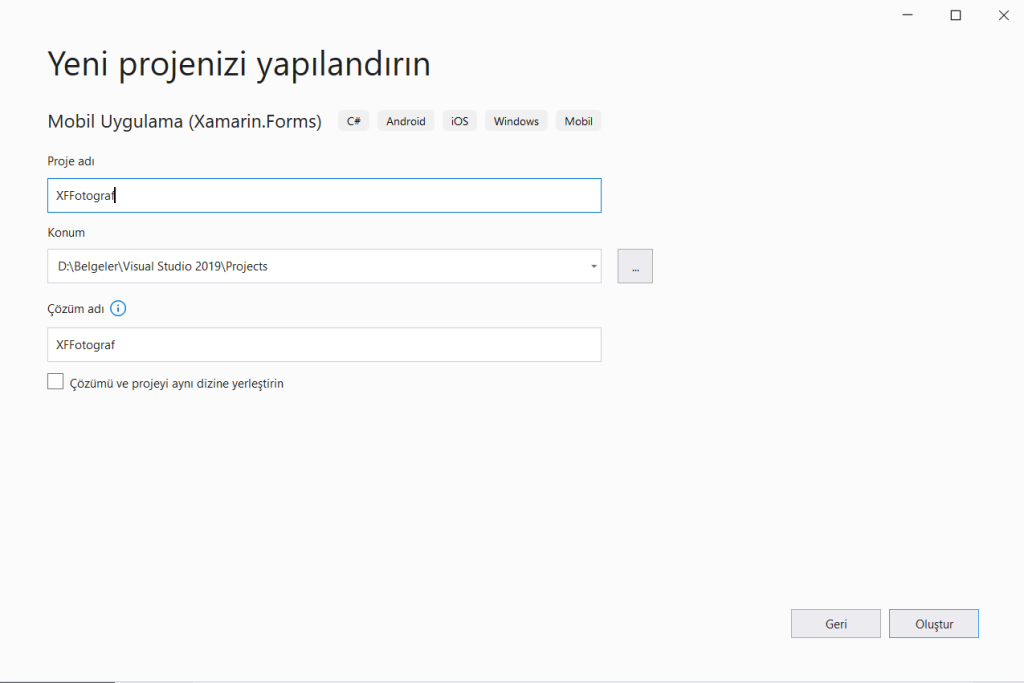
Task: Focus the Proje adı text field
Action: tap(324, 196)
